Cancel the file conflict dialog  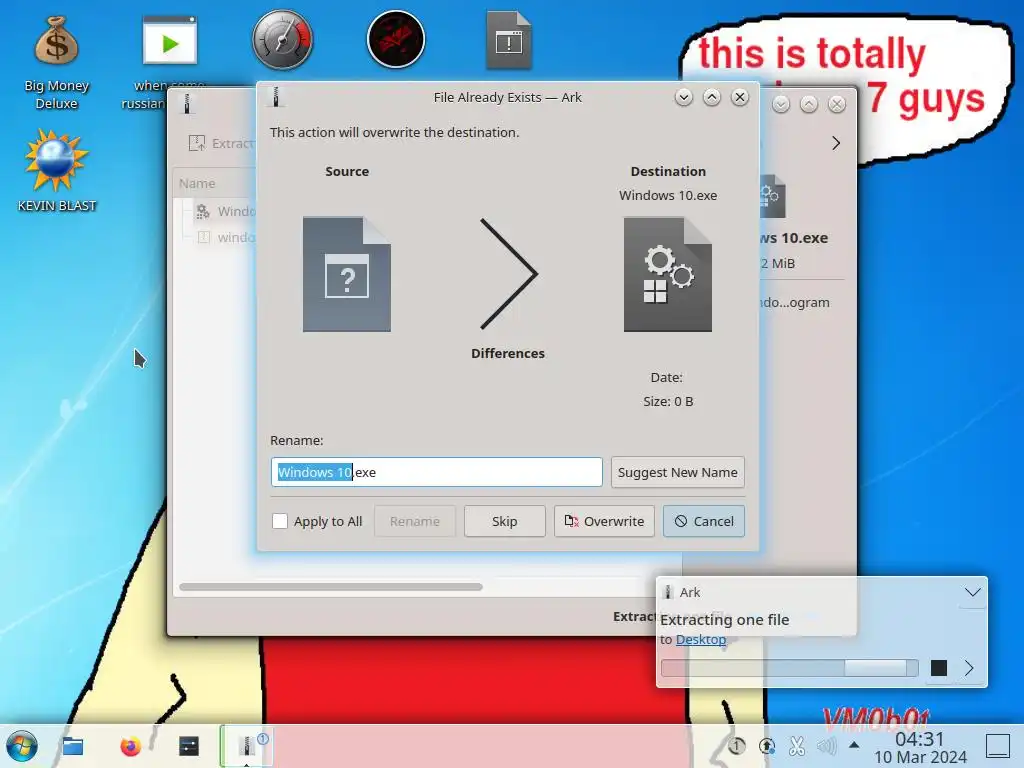click(704, 521)
